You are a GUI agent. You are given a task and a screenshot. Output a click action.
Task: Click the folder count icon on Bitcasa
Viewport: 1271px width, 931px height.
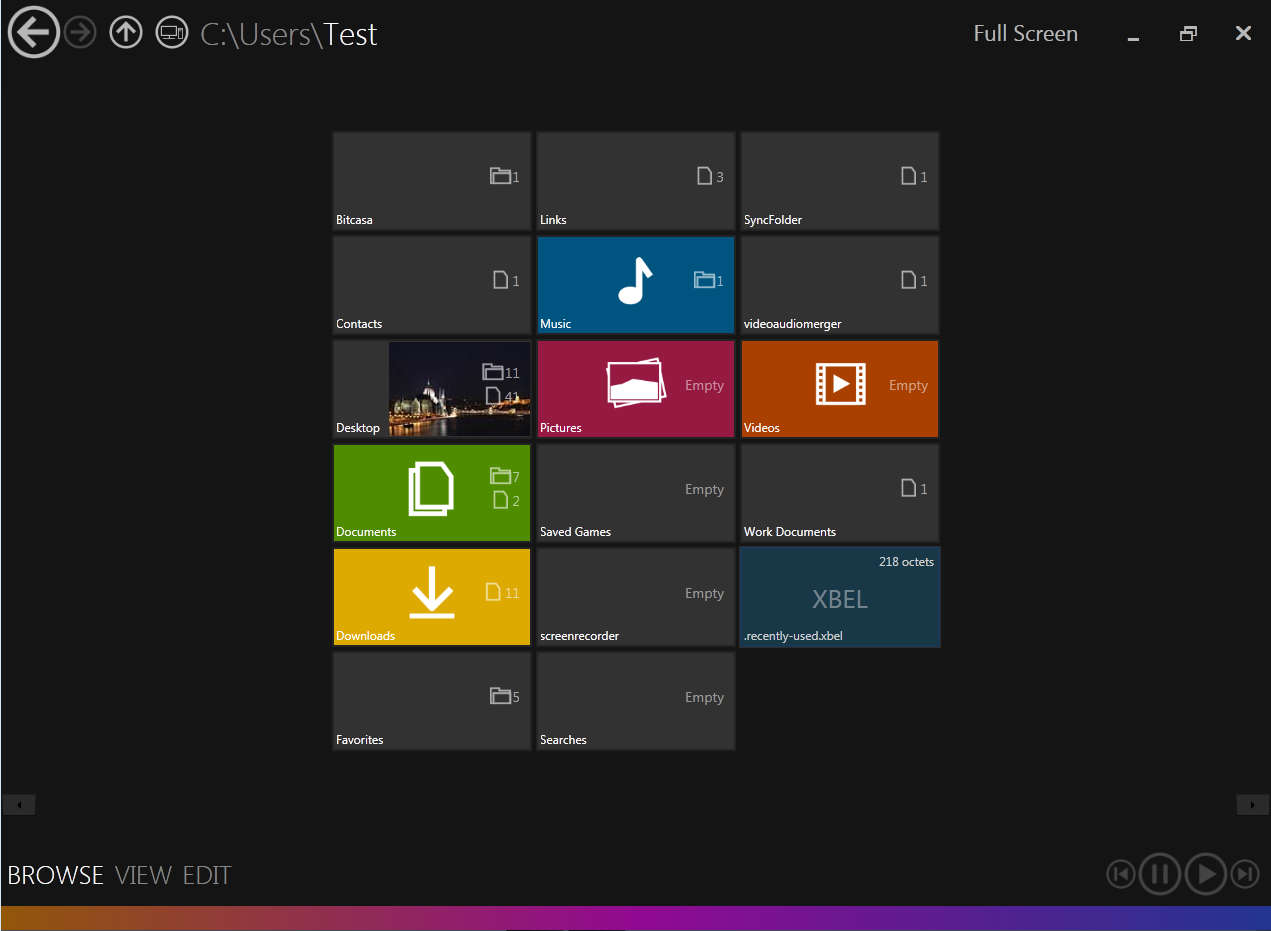(500, 176)
